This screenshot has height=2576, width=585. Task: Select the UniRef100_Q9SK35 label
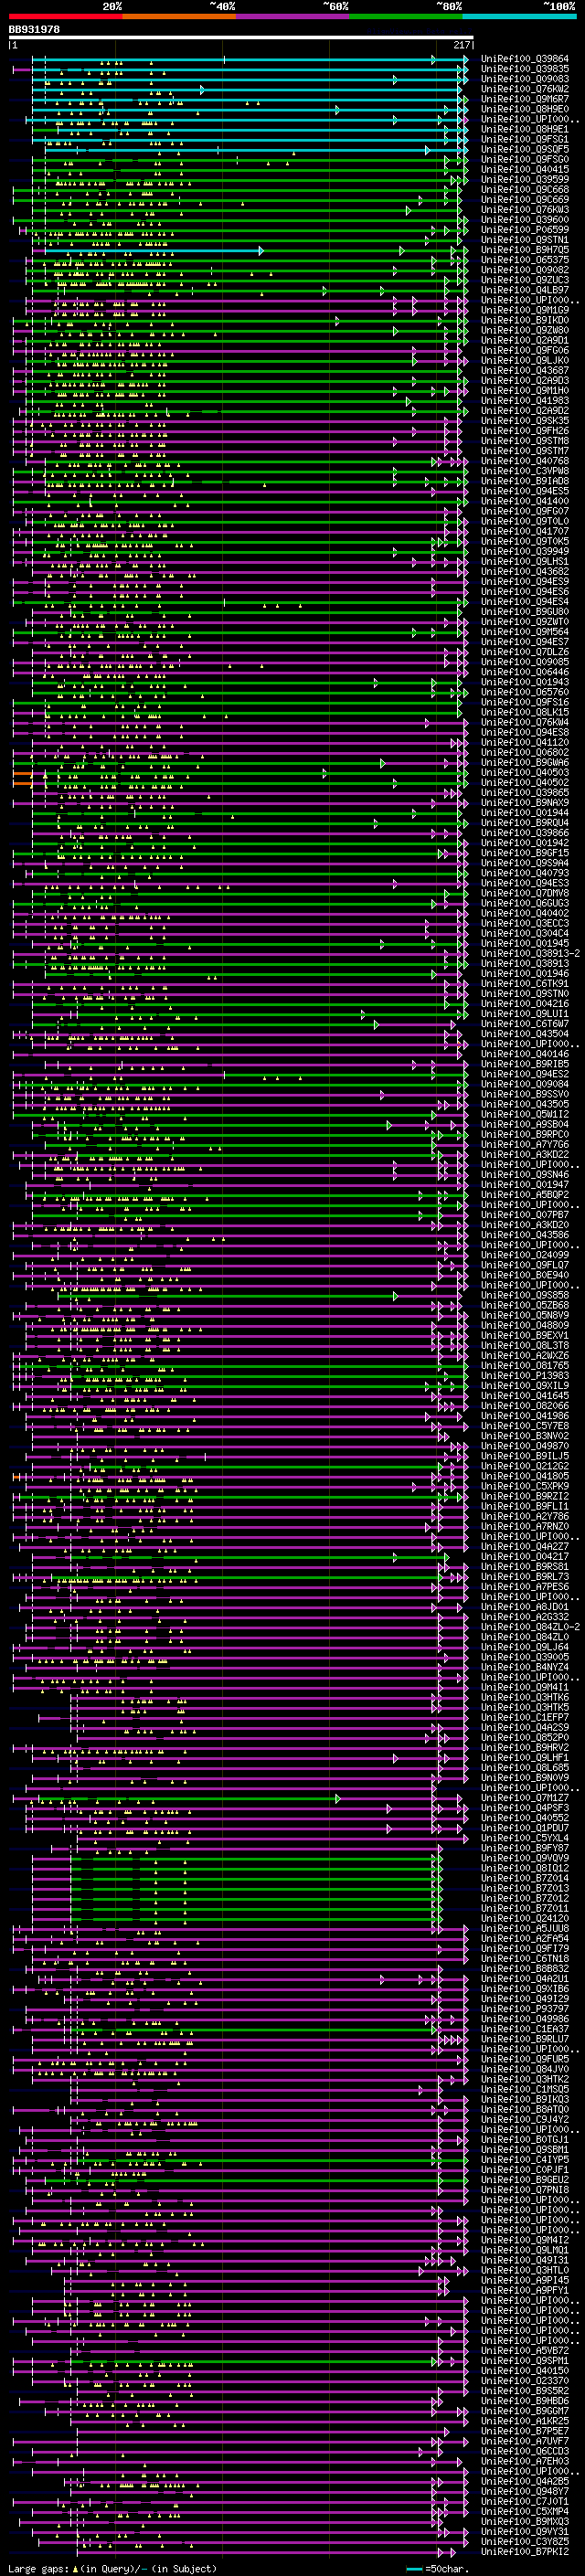525,421
